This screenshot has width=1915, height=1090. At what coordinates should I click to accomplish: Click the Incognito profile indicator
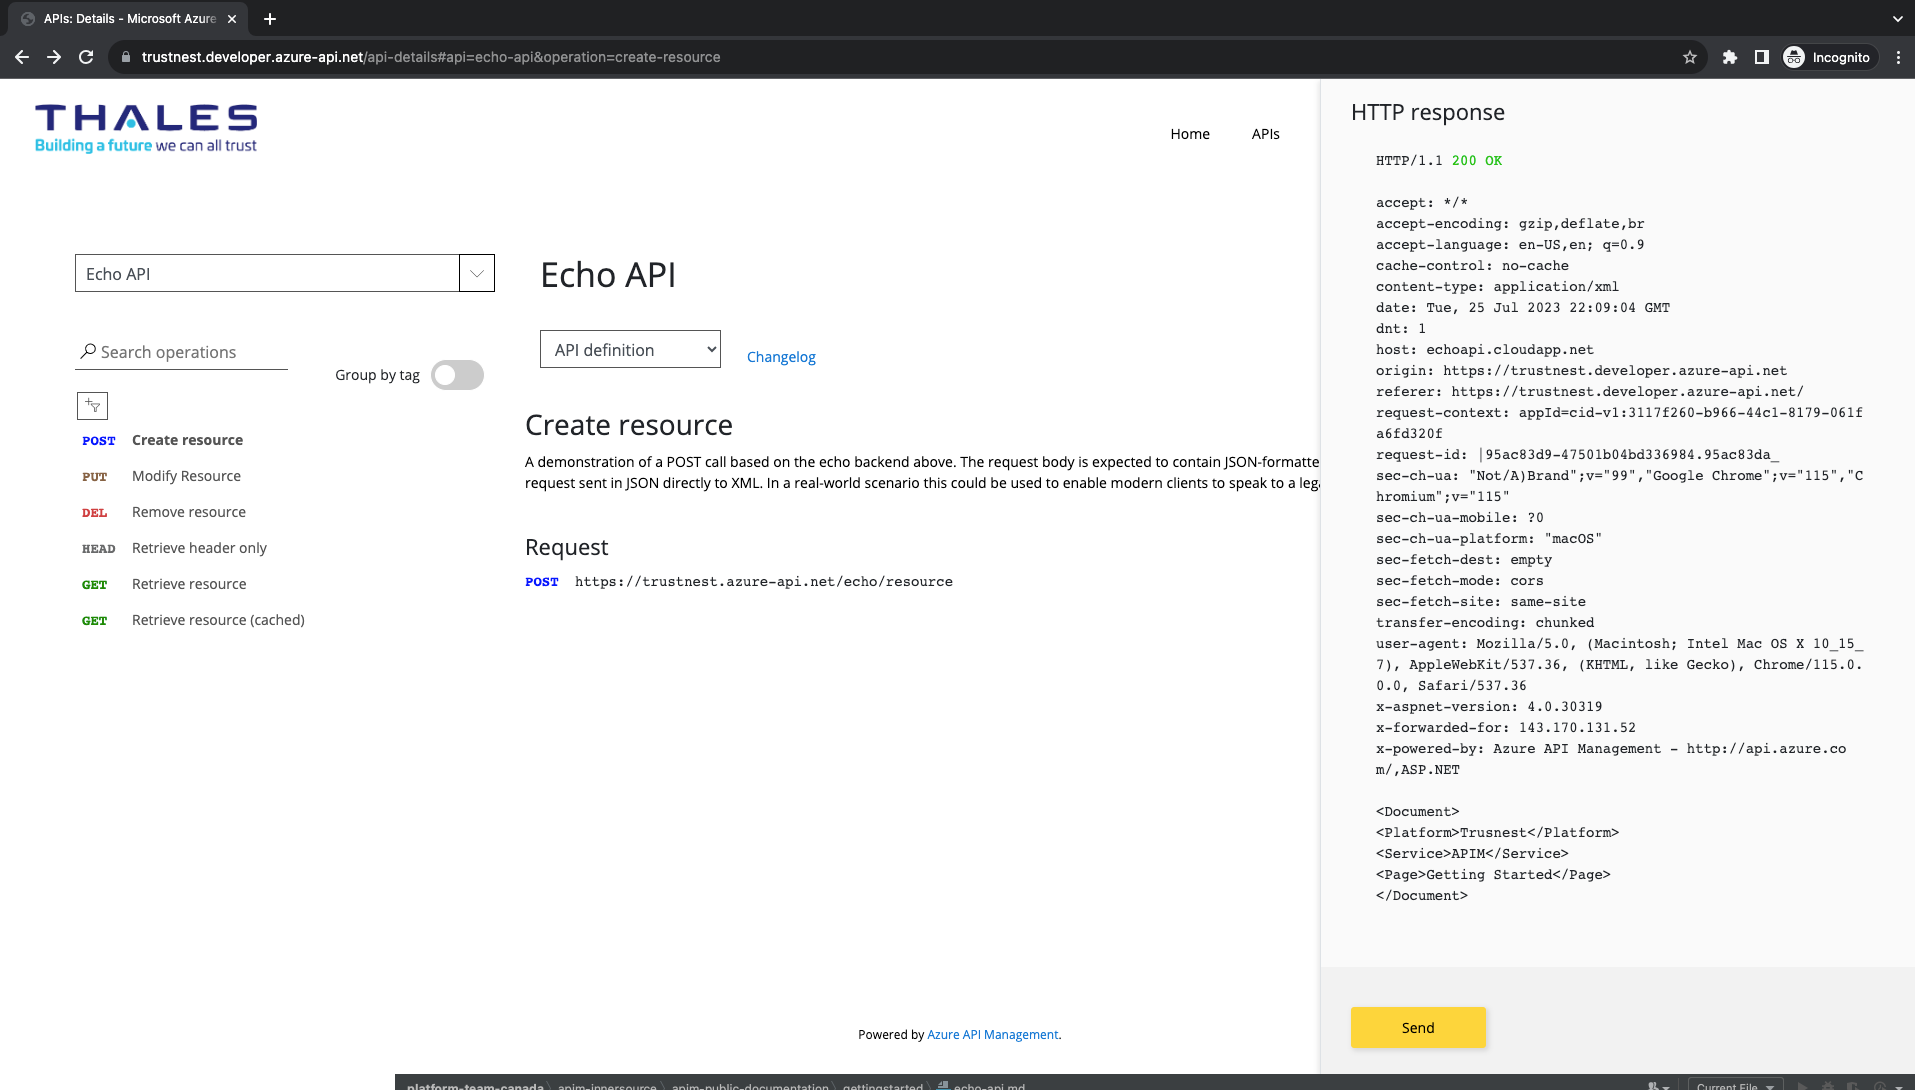[x=1827, y=57]
